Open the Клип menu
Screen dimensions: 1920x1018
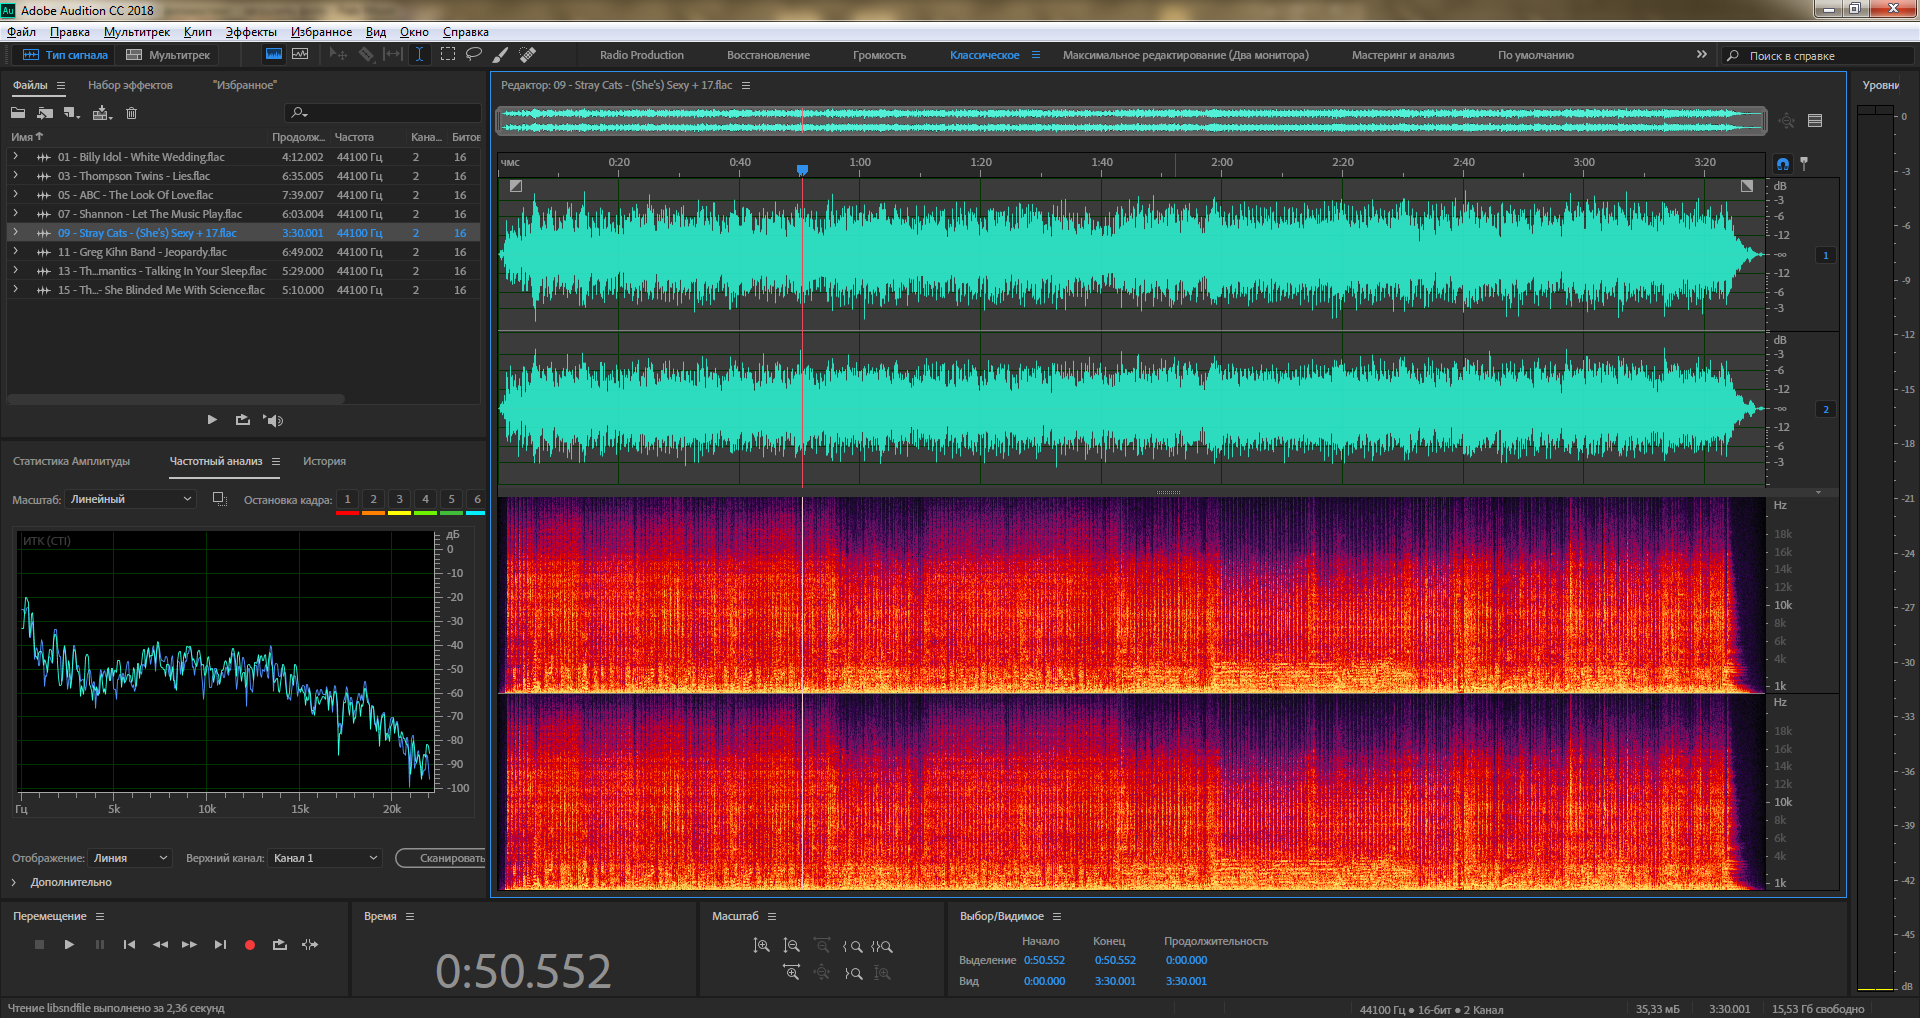[197, 32]
